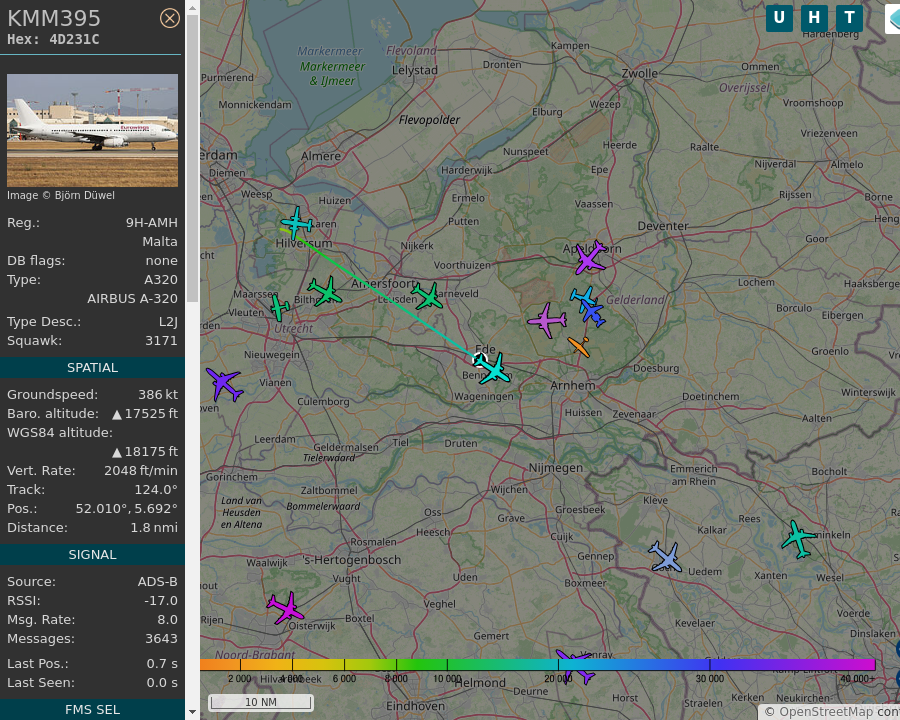Select the dark blue aircraft below Gelderland label
This screenshot has width=900, height=720.
tap(593, 313)
